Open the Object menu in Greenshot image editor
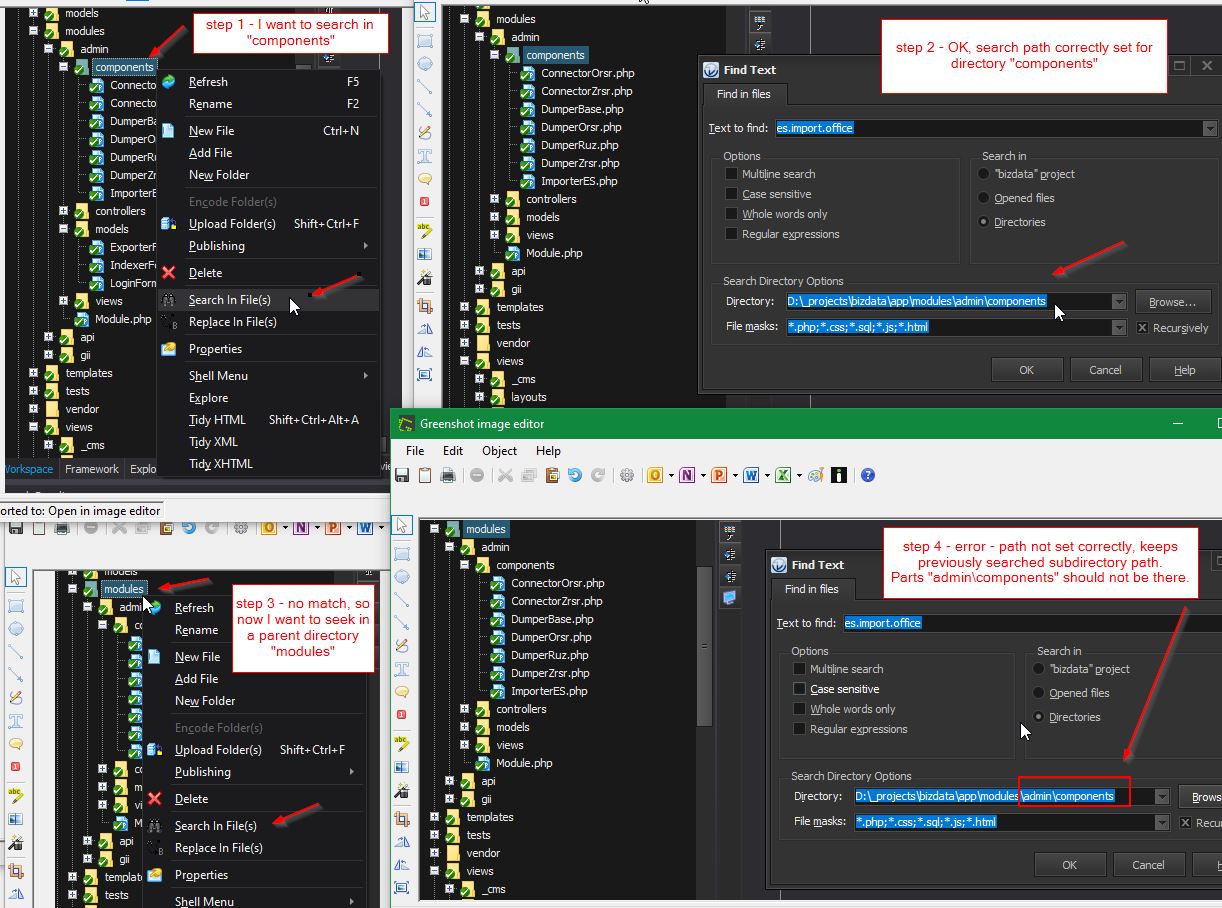The height and width of the screenshot is (908, 1222). (500, 451)
